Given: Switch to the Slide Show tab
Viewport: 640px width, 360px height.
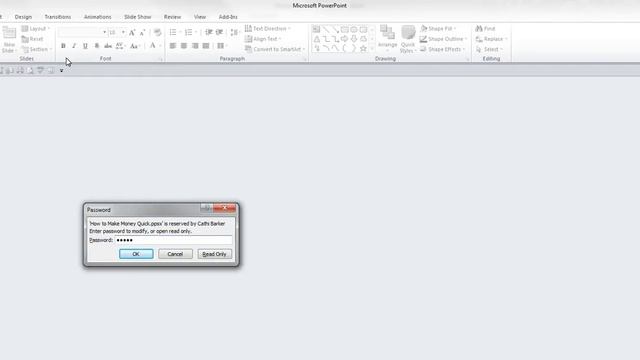Looking at the screenshot, I should [138, 17].
